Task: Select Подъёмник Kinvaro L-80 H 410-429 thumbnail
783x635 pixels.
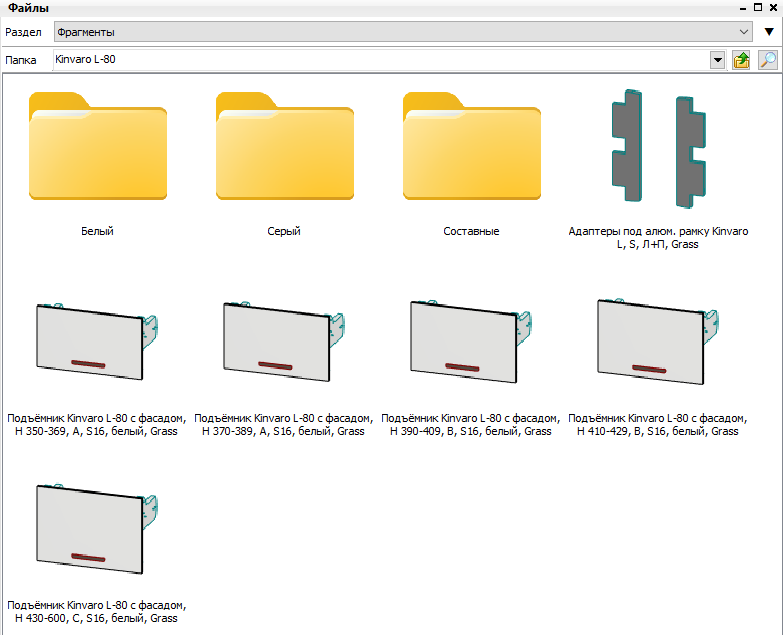Action: (x=658, y=342)
